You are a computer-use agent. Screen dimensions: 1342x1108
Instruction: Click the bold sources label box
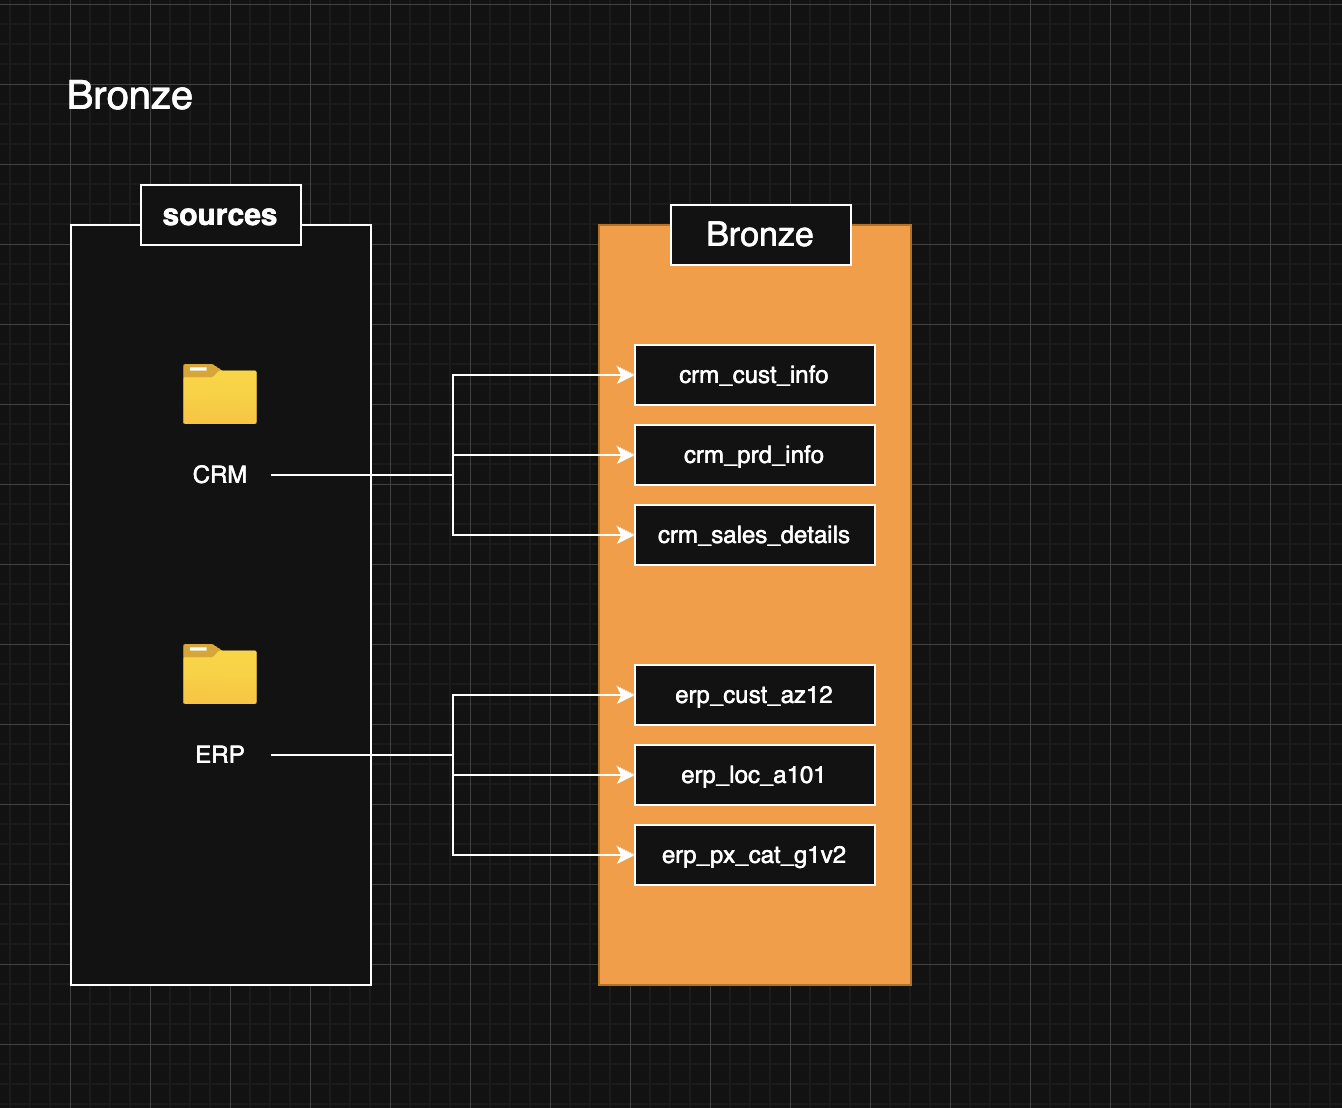coord(220,215)
